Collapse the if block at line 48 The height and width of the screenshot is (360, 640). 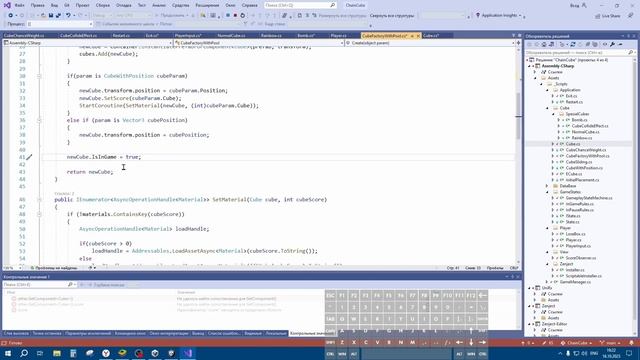point(39,214)
